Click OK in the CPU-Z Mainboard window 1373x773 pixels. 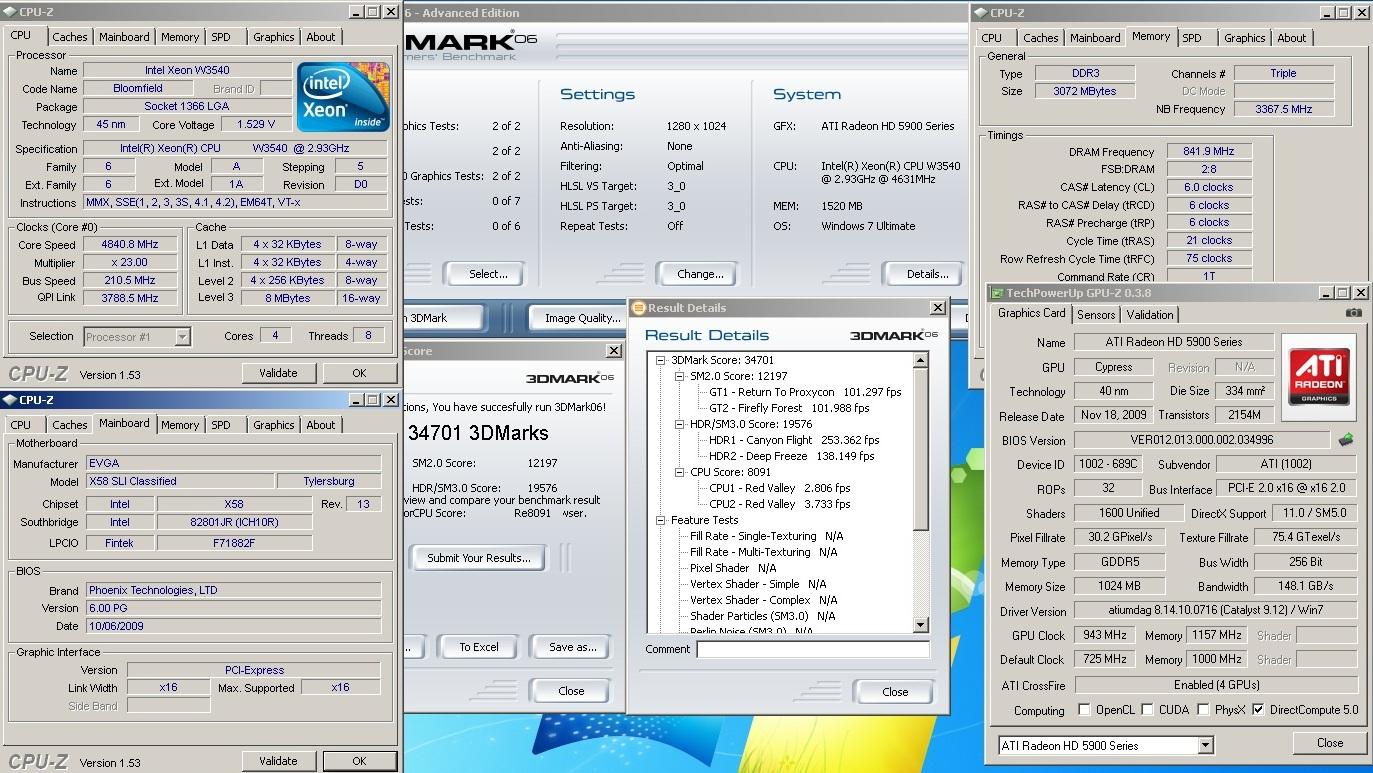(359, 761)
